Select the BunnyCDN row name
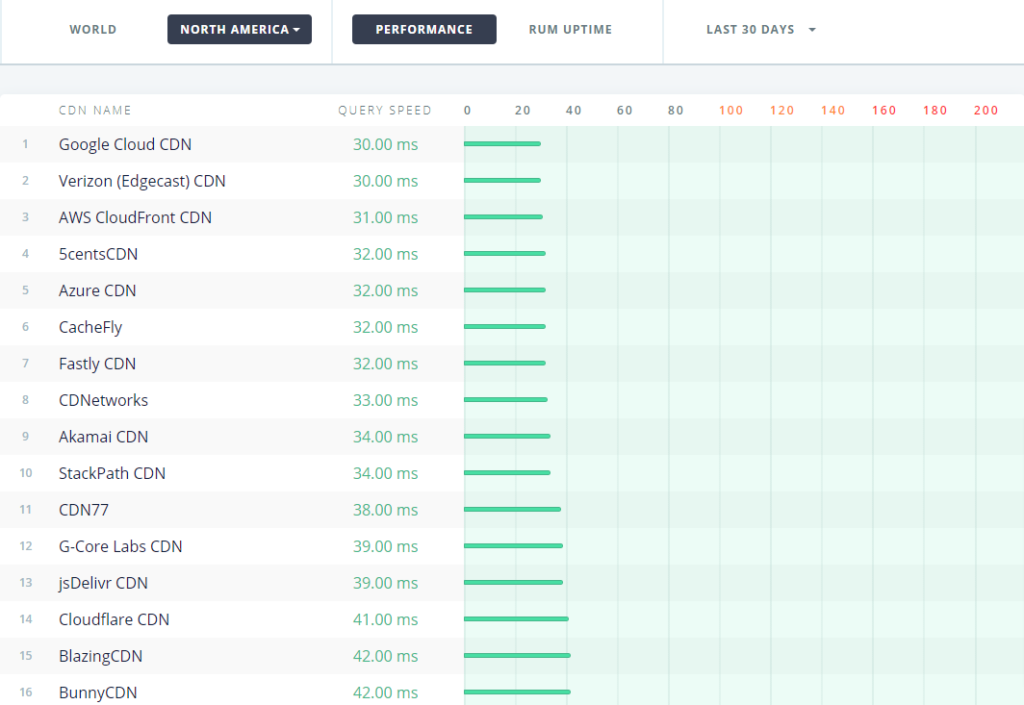Screen dimensions: 1024x705 click(98, 693)
